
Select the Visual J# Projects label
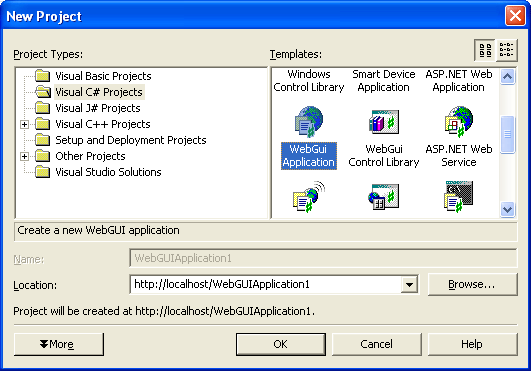(x=98, y=108)
